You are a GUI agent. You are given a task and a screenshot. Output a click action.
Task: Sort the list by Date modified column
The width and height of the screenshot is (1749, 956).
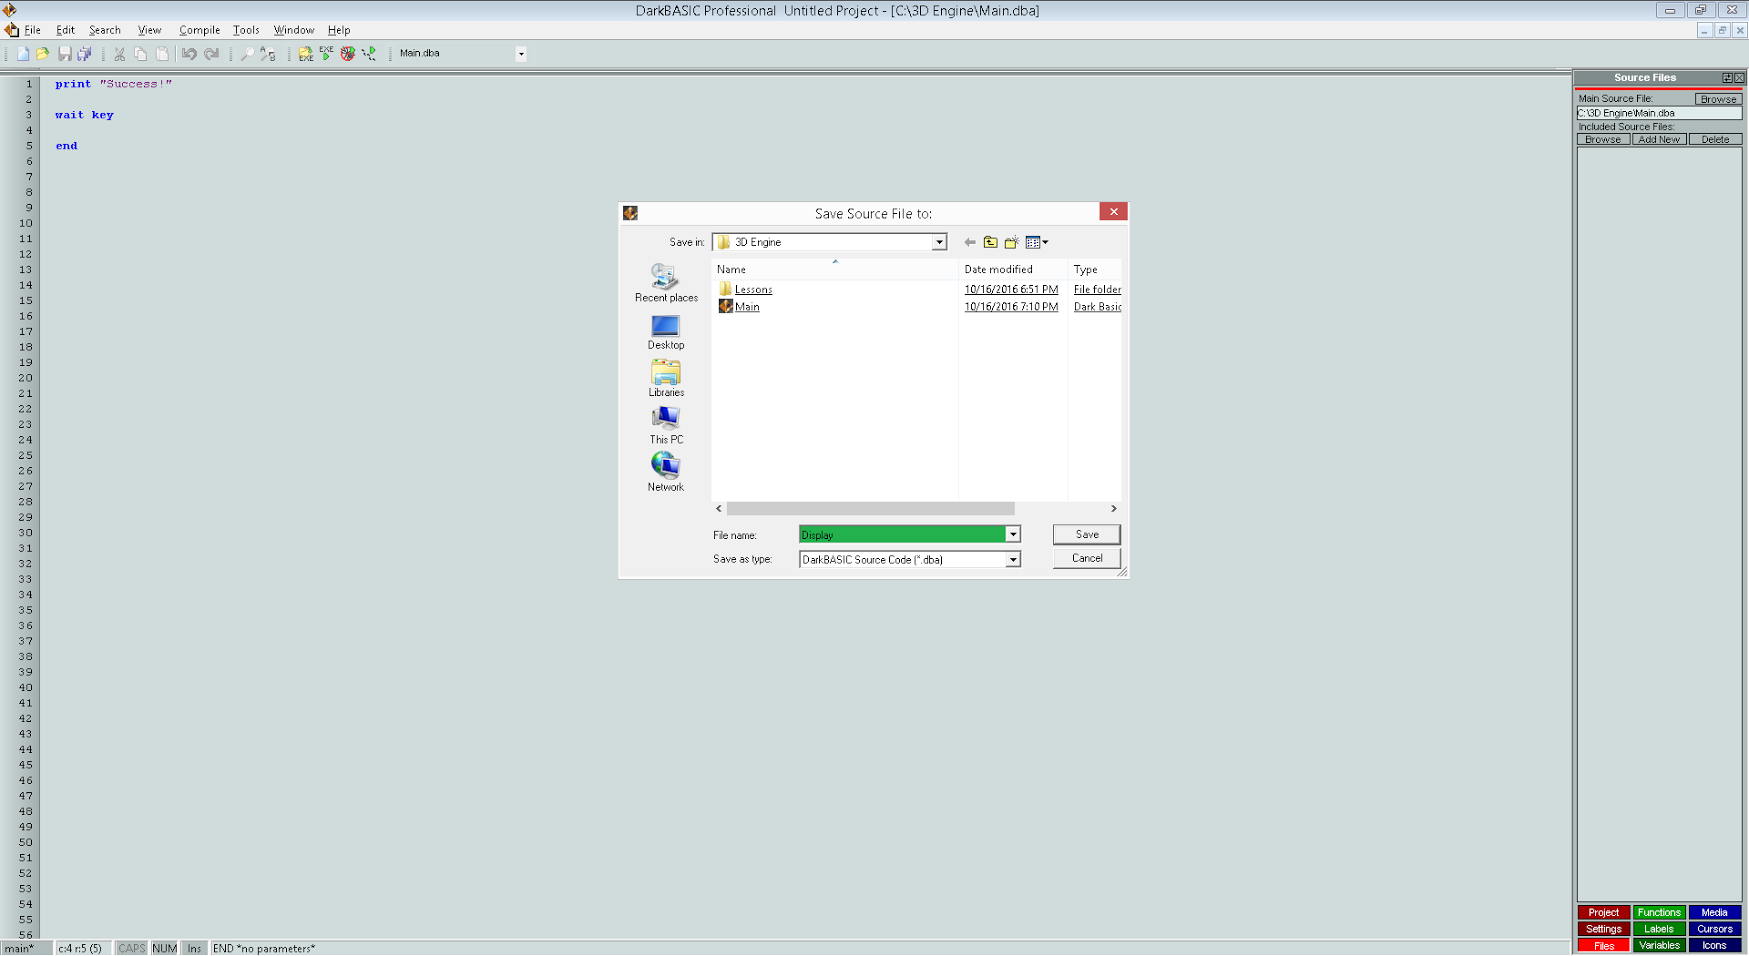click(x=1012, y=269)
